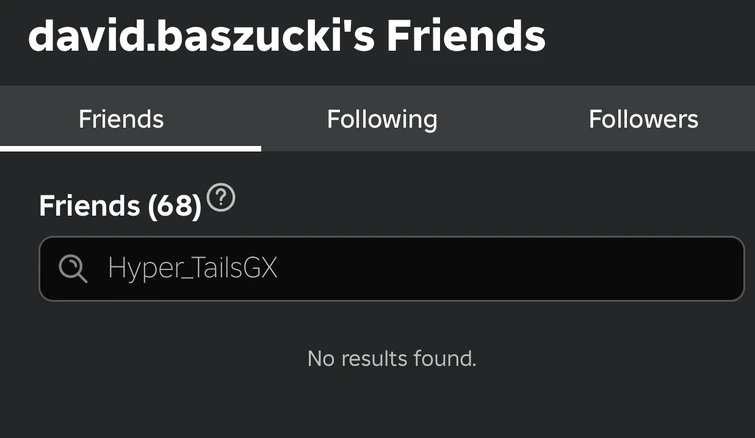
Task: Click the magnifying glass search icon
Action: point(73,268)
